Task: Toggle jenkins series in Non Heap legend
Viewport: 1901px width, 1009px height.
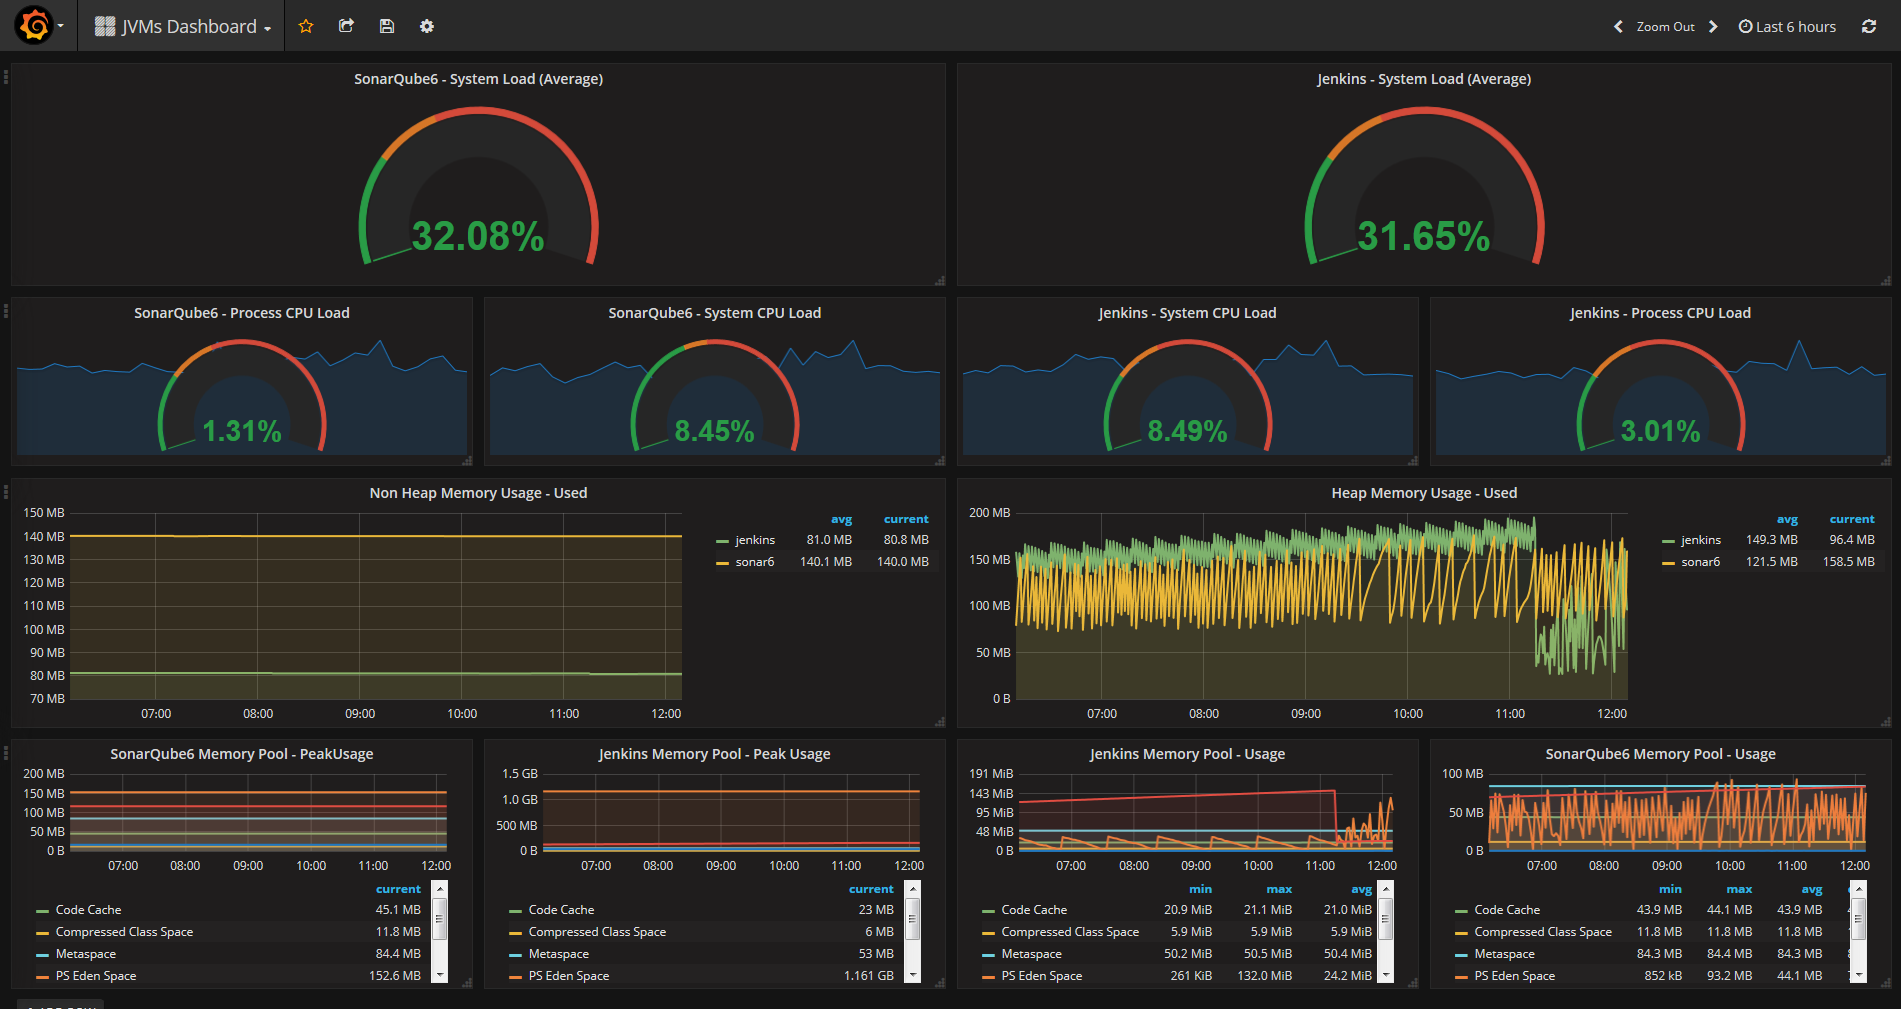Action: [755, 540]
